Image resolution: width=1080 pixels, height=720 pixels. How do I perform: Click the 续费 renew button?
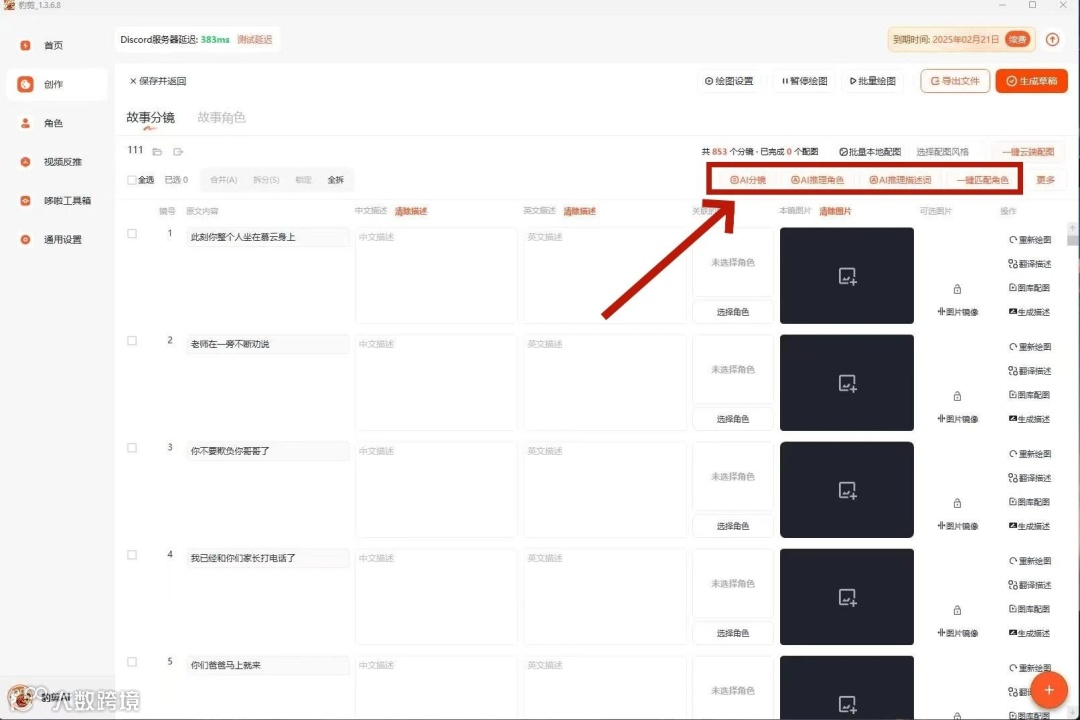coord(1017,40)
